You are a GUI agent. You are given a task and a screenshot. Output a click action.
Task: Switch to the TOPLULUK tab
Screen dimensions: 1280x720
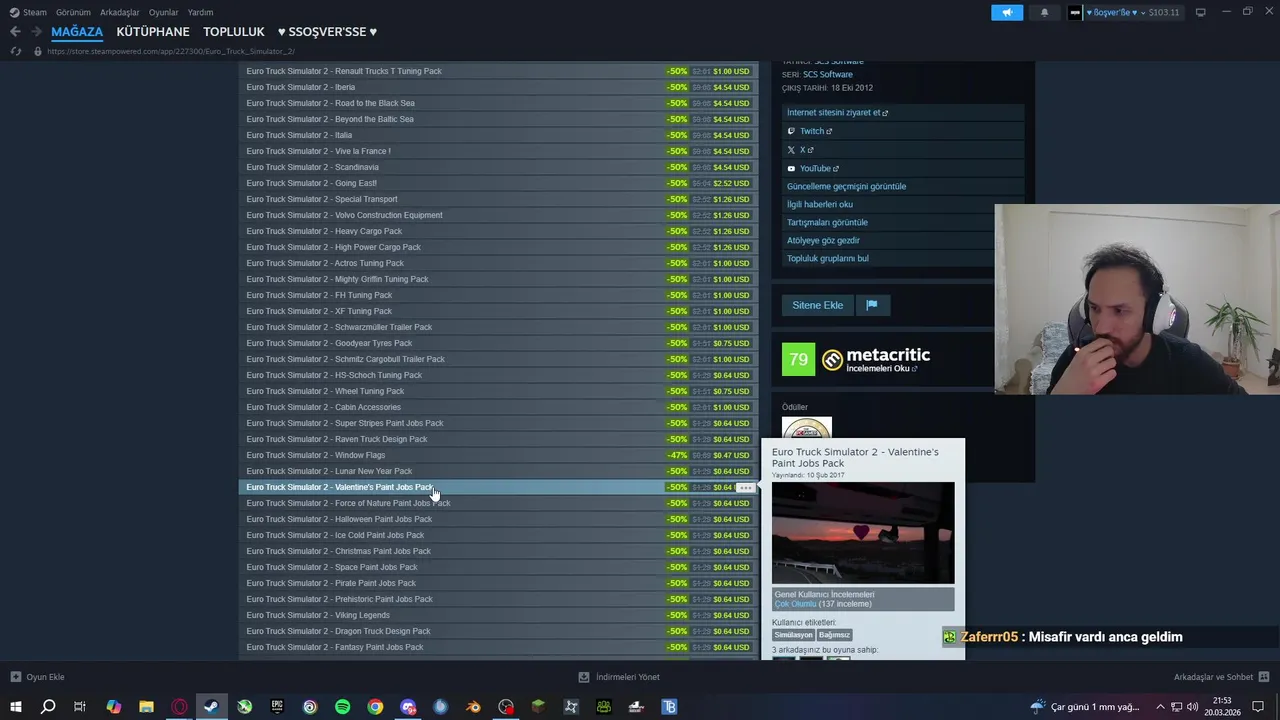coord(234,32)
